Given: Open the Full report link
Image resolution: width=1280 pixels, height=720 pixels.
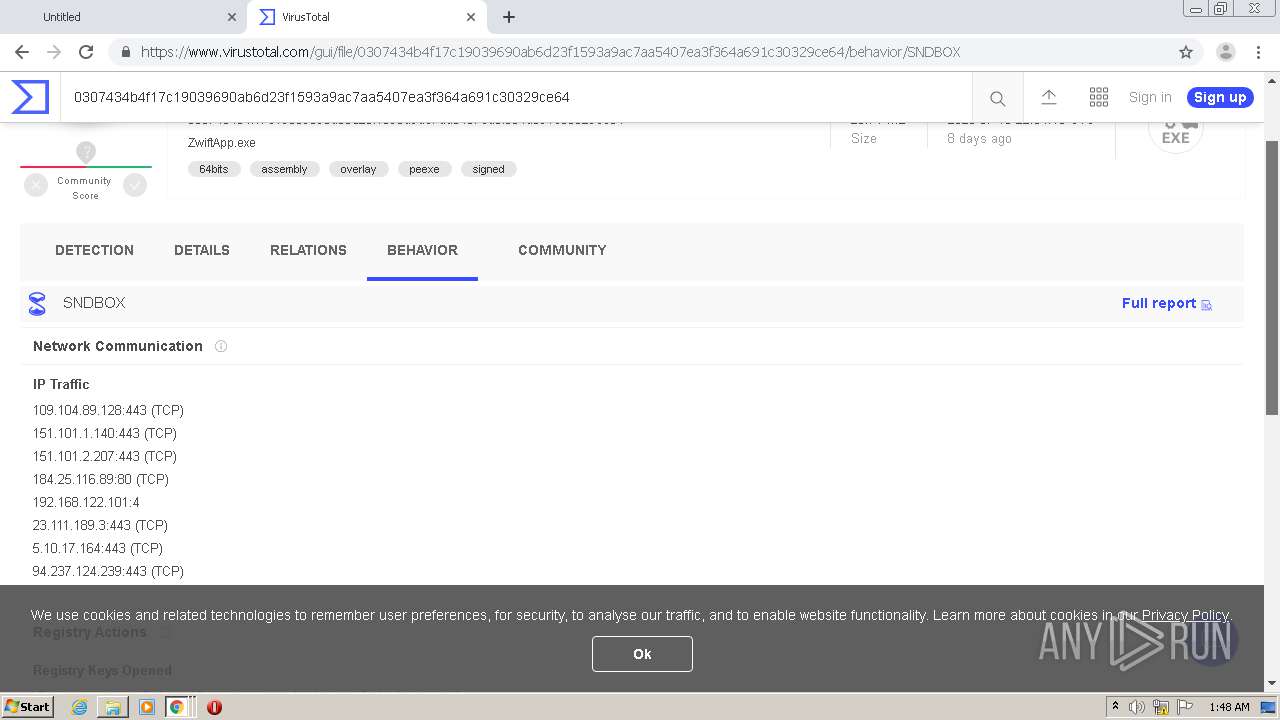Looking at the screenshot, I should (1159, 303).
